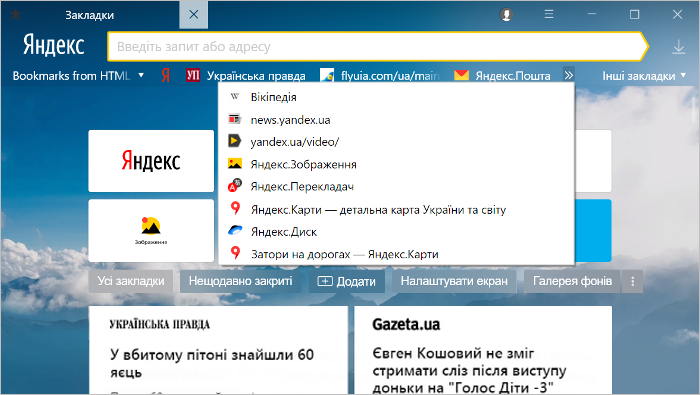This screenshot has width=700, height=395.
Task: Expand Bookmarks from HTML folder
Action: tap(78, 76)
